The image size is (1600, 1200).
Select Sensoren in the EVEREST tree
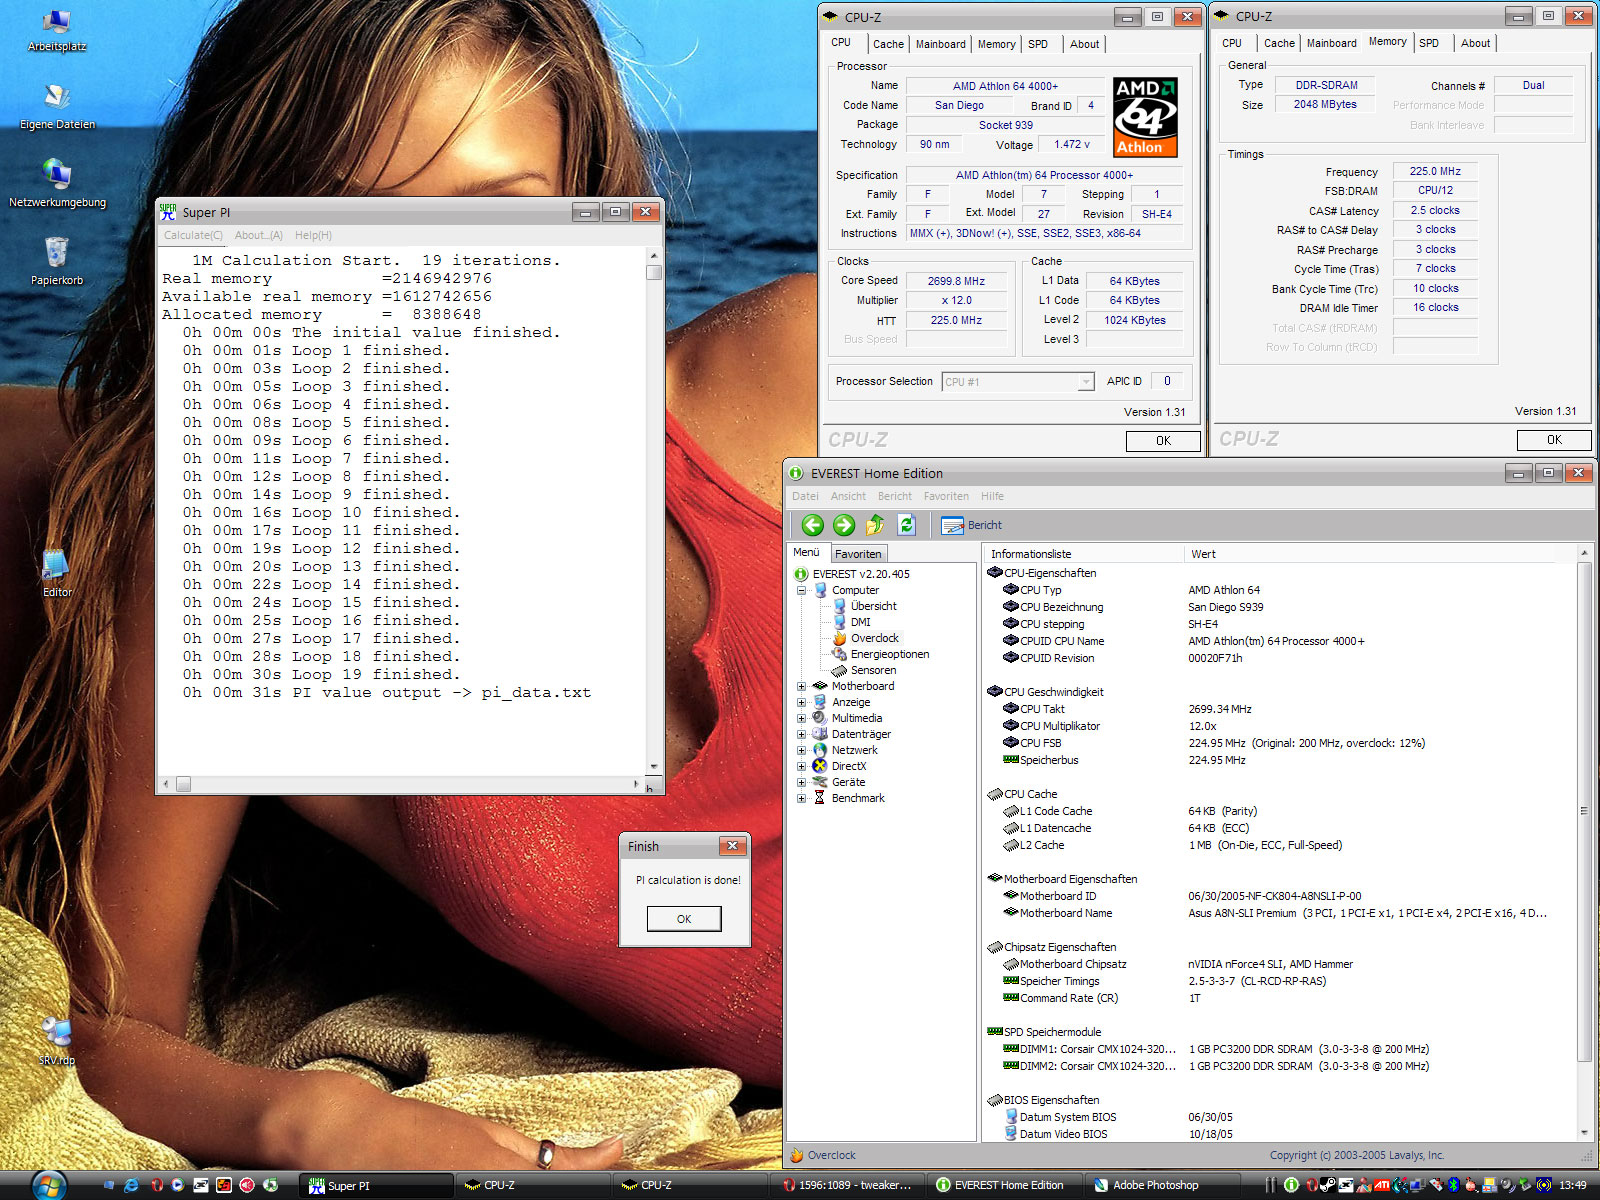[873, 670]
